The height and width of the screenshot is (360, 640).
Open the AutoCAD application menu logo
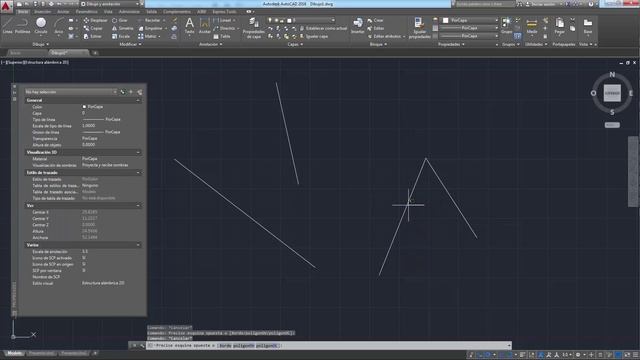(x=7, y=6)
